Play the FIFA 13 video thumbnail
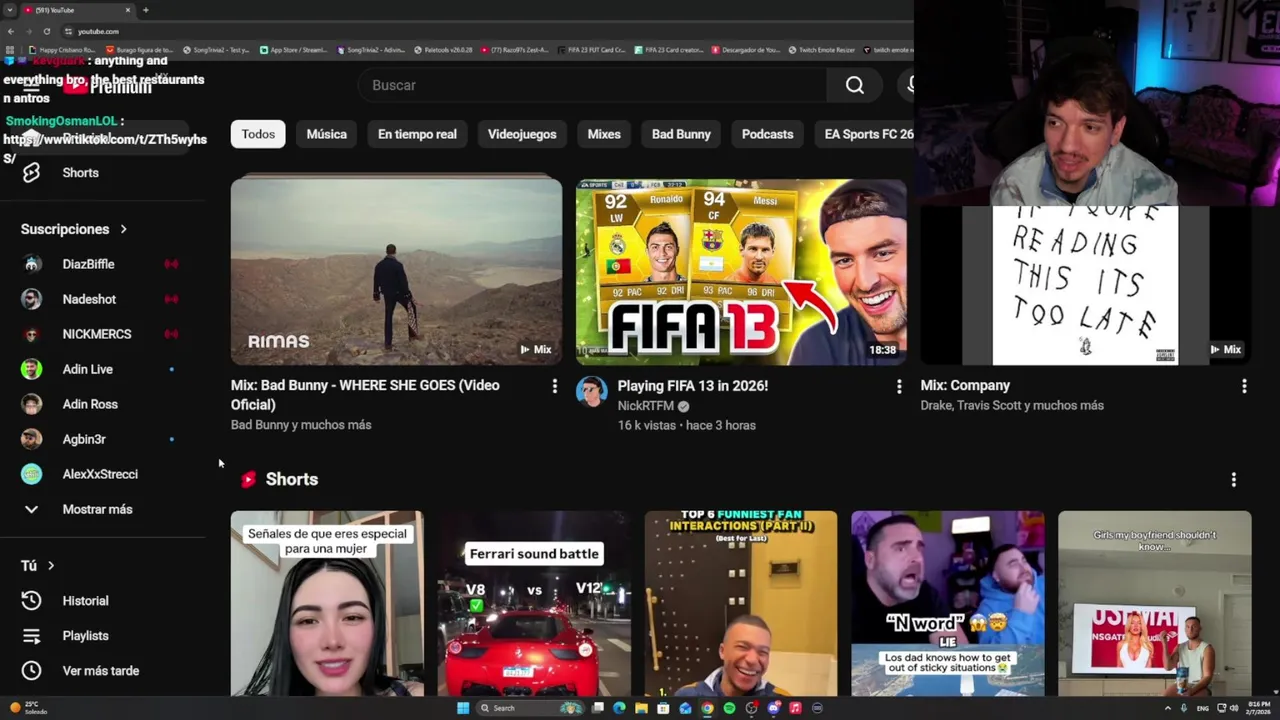This screenshot has height=720, width=1280. (x=741, y=270)
